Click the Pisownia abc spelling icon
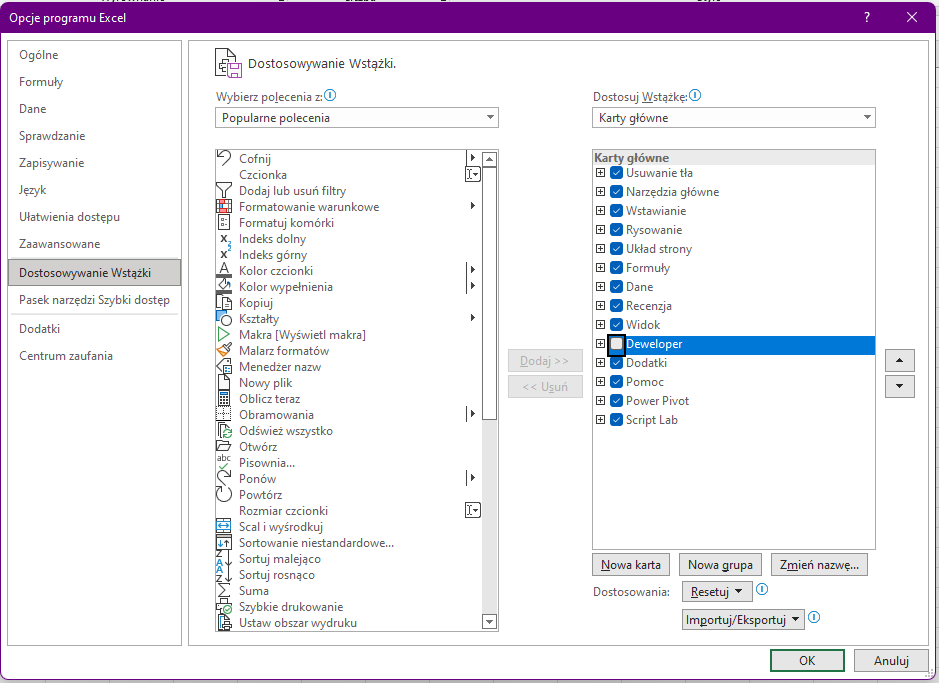Viewport: 939px width, 683px height. pyautogui.click(x=223, y=462)
